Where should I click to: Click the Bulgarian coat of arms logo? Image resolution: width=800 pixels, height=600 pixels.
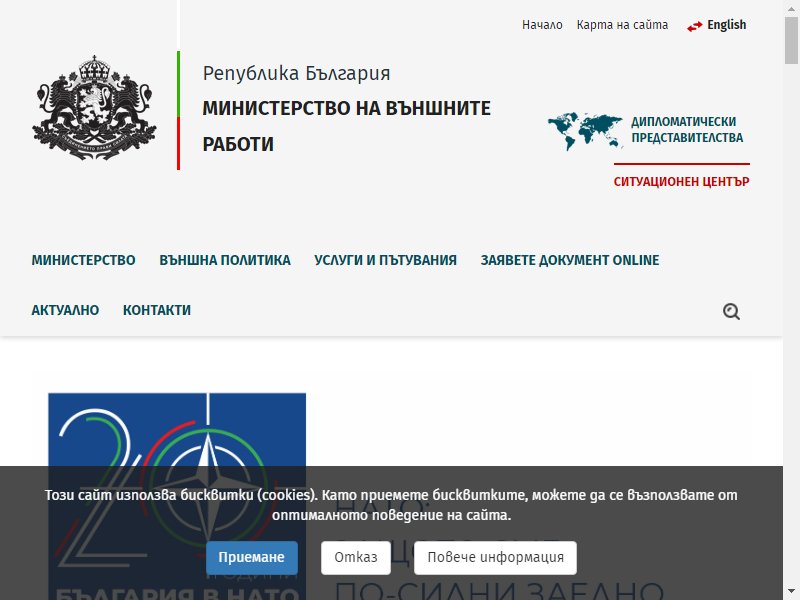[94, 108]
